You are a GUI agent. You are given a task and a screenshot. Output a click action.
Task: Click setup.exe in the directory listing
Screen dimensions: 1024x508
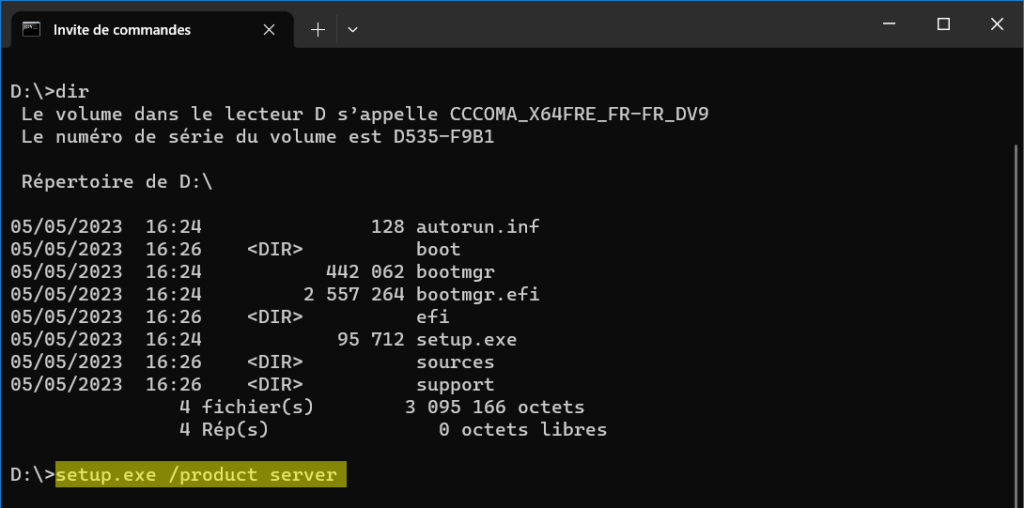(x=466, y=340)
